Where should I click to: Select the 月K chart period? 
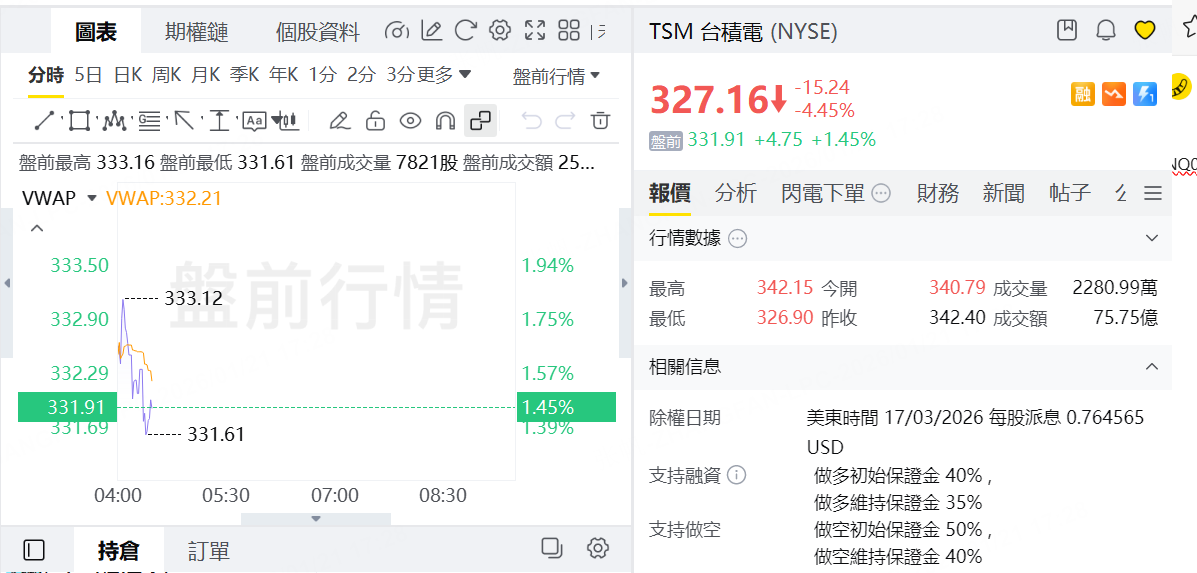pyautogui.click(x=205, y=75)
